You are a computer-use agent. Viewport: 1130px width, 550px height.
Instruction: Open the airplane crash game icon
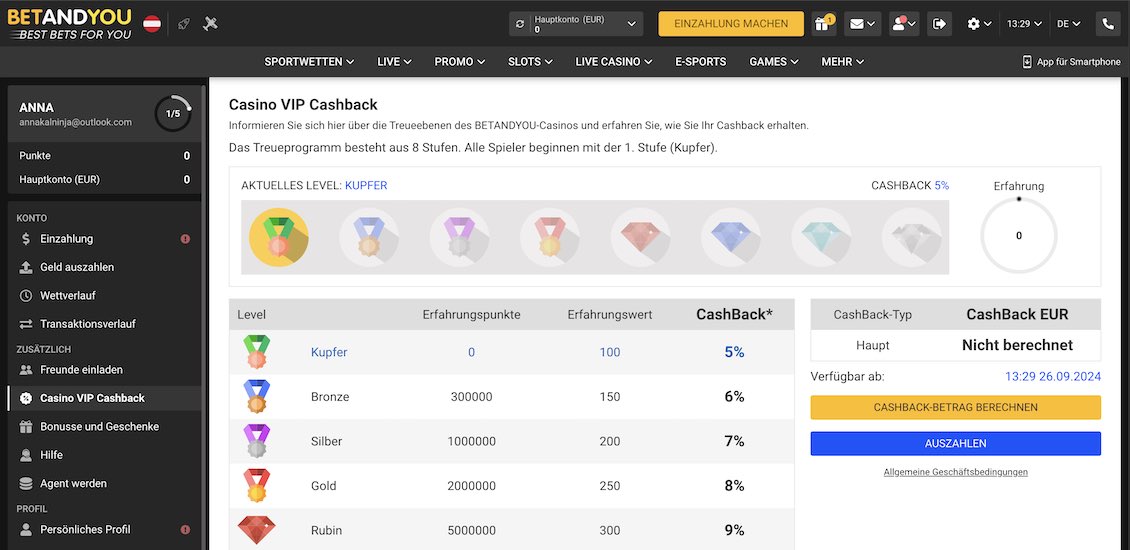(x=210, y=23)
